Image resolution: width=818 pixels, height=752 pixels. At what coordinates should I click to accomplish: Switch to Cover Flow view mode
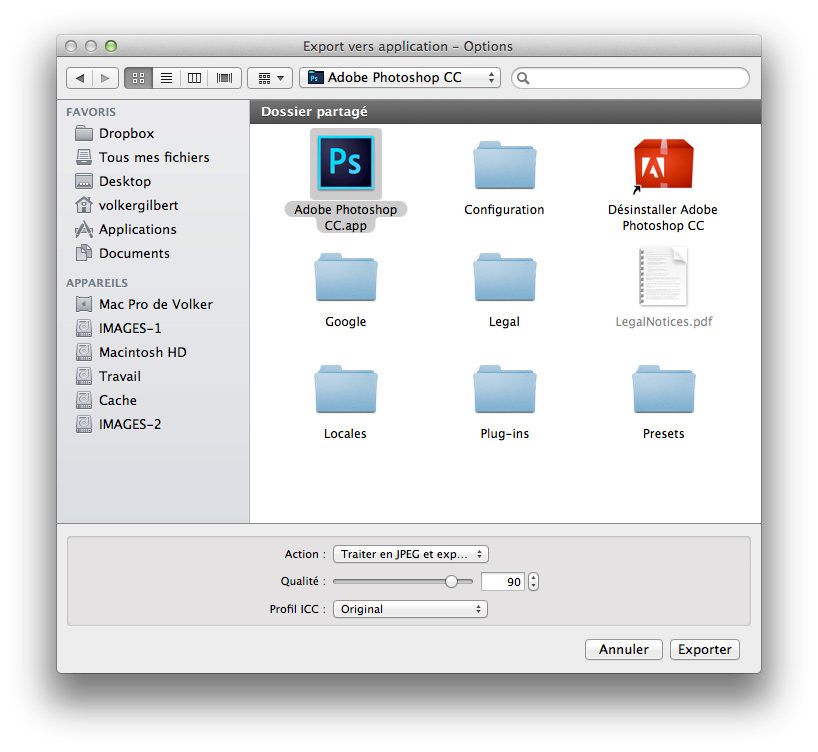point(224,78)
